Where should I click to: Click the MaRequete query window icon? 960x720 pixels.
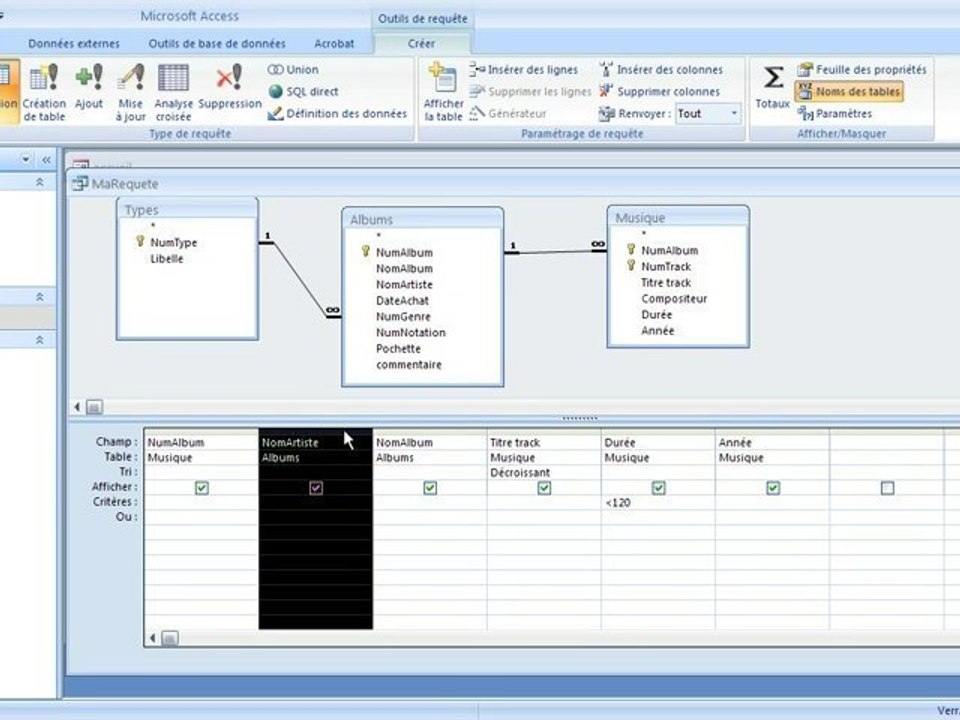point(80,183)
